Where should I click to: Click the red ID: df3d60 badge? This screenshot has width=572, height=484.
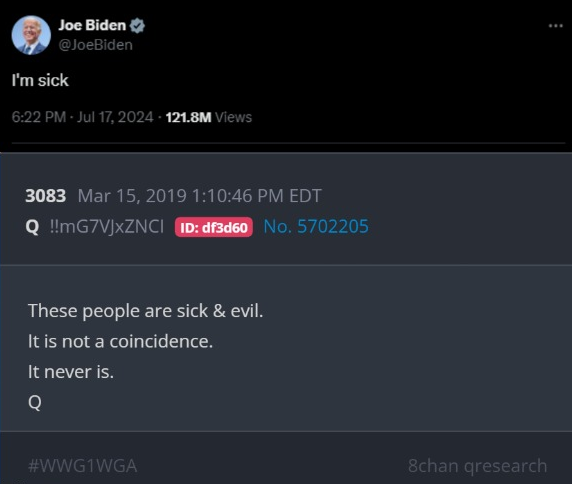214,227
